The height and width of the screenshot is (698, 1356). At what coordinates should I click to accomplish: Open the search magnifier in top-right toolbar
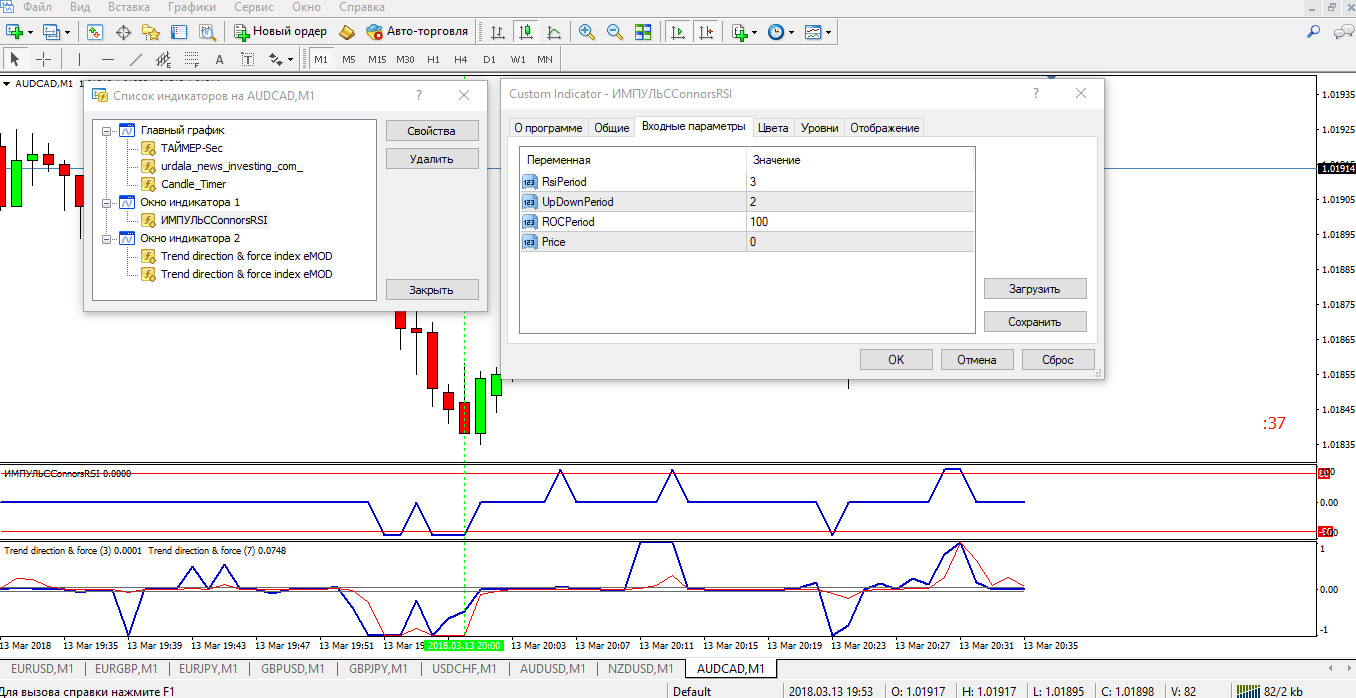pos(1314,32)
